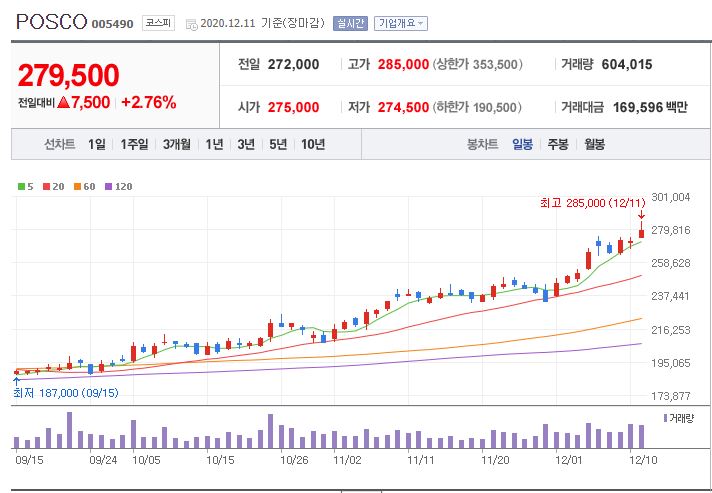Click the 봉차트 label
712x493 pixels.
pyautogui.click(x=482, y=144)
